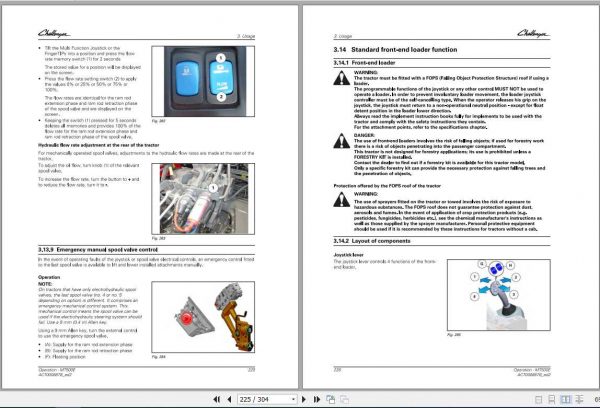Image resolution: width=600 pixels, height=408 pixels.
Task: Click heading 3.14.2 Layout of components
Action: [x=372, y=241]
